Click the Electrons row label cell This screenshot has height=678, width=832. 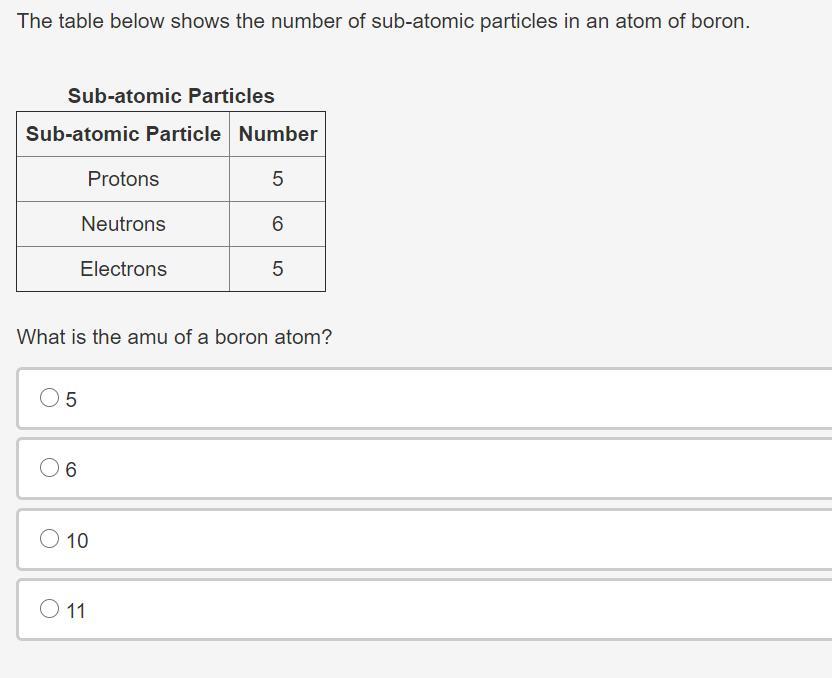(x=123, y=269)
